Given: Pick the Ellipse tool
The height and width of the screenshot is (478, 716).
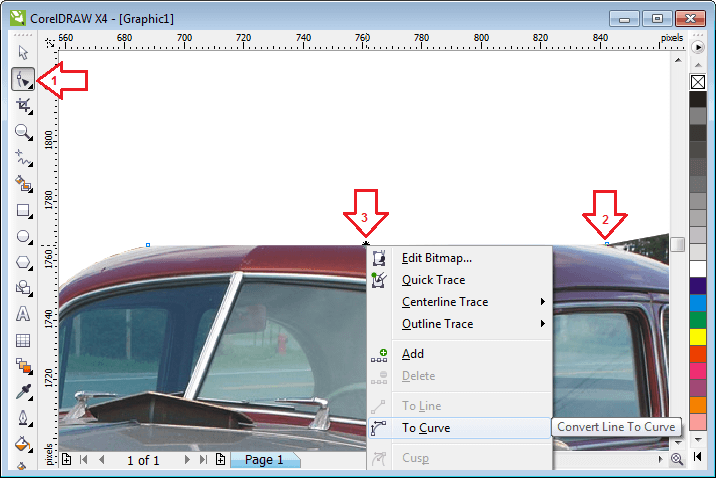Looking at the screenshot, I should (23, 236).
